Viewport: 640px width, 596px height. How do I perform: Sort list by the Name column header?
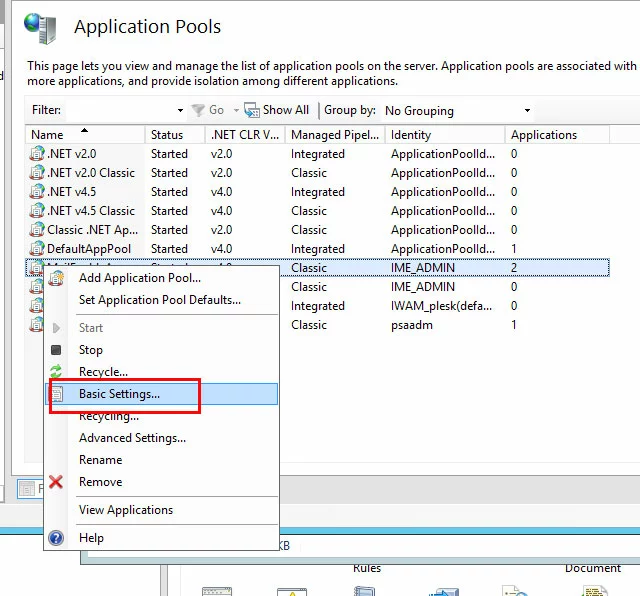(84, 135)
